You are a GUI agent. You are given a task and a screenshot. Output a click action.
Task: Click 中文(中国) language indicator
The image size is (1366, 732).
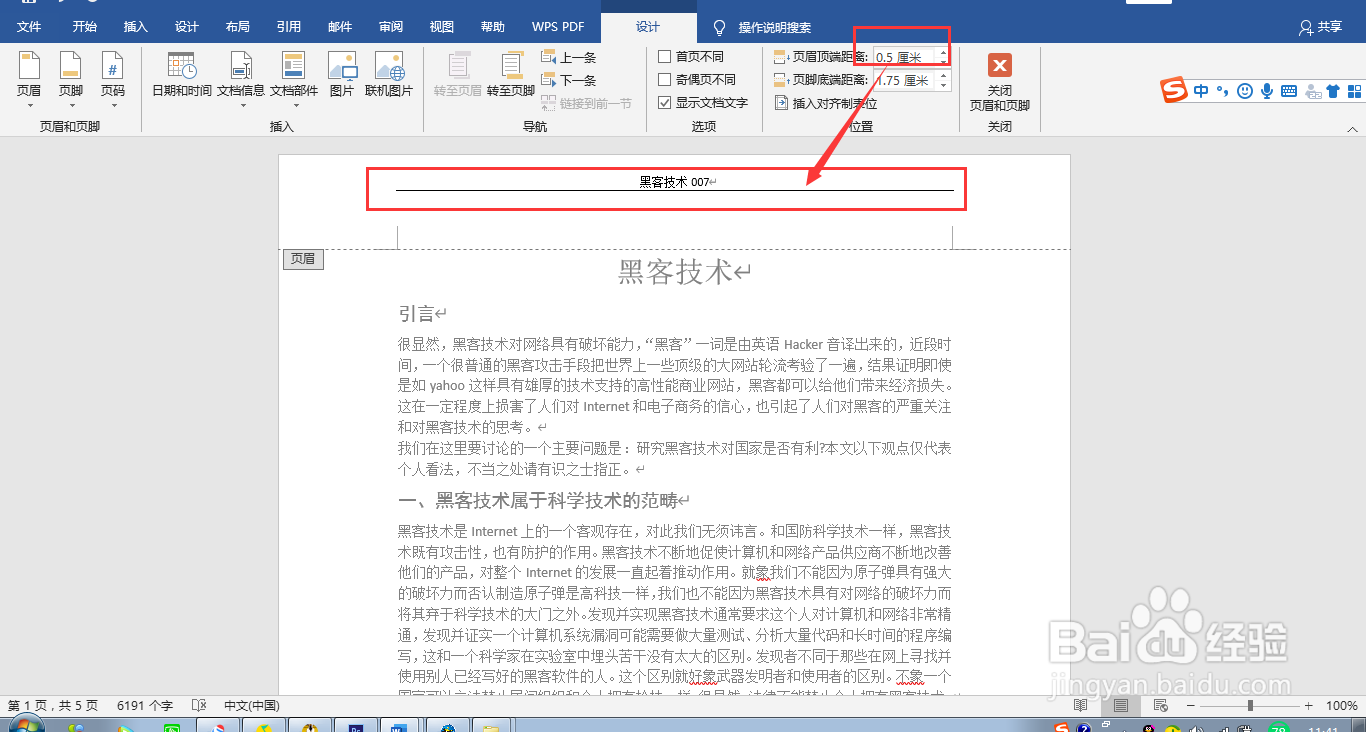tap(251, 705)
